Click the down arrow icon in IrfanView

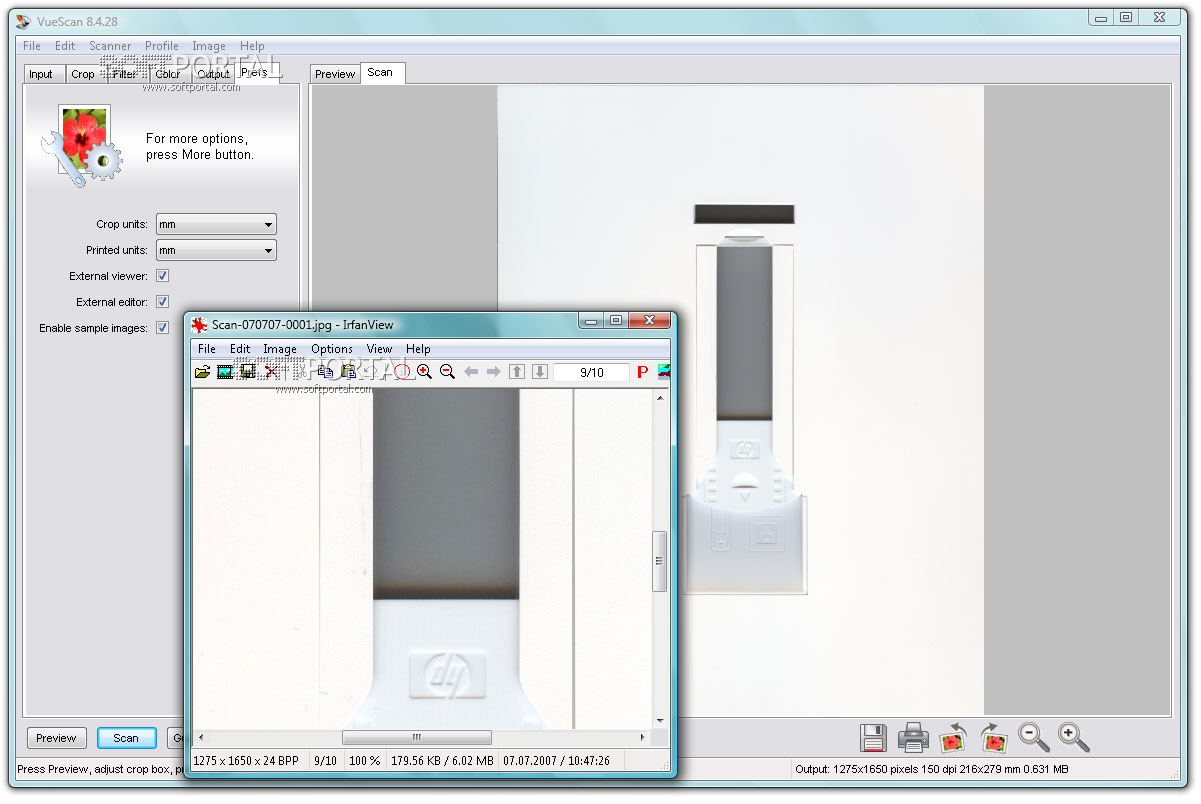[540, 372]
